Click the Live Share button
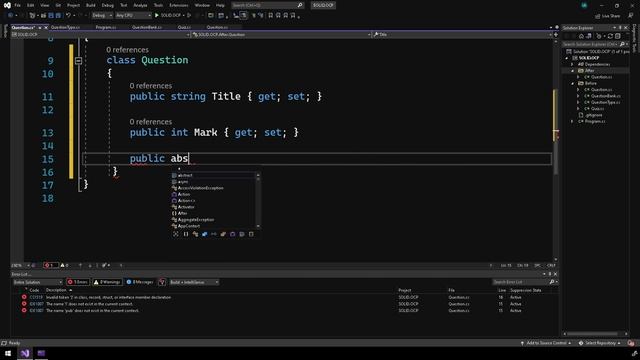640x360 pixels. (x=608, y=16)
